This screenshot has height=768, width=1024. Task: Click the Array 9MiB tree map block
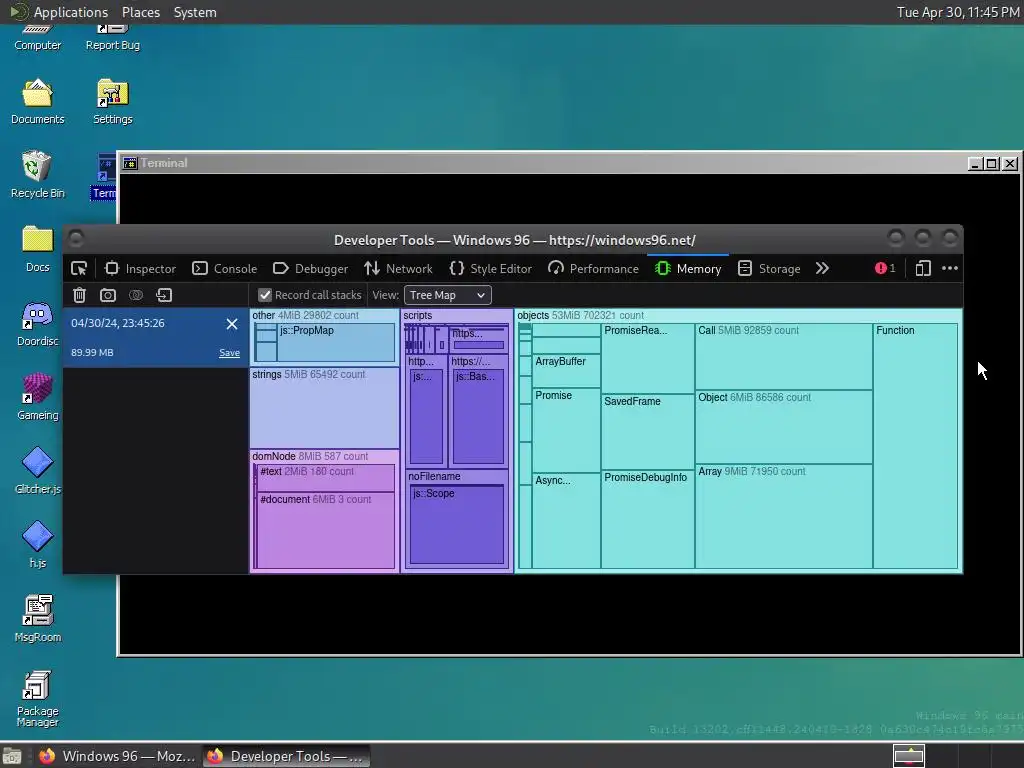click(784, 517)
